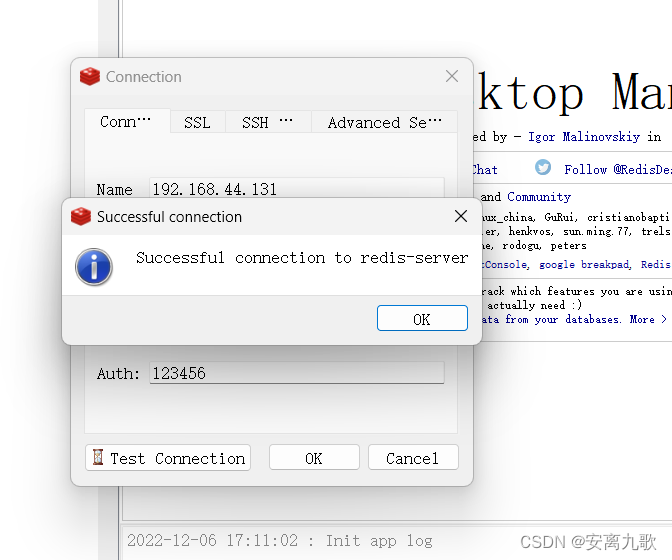
Task: Open the Advanced Settings tab
Action: (x=384, y=122)
